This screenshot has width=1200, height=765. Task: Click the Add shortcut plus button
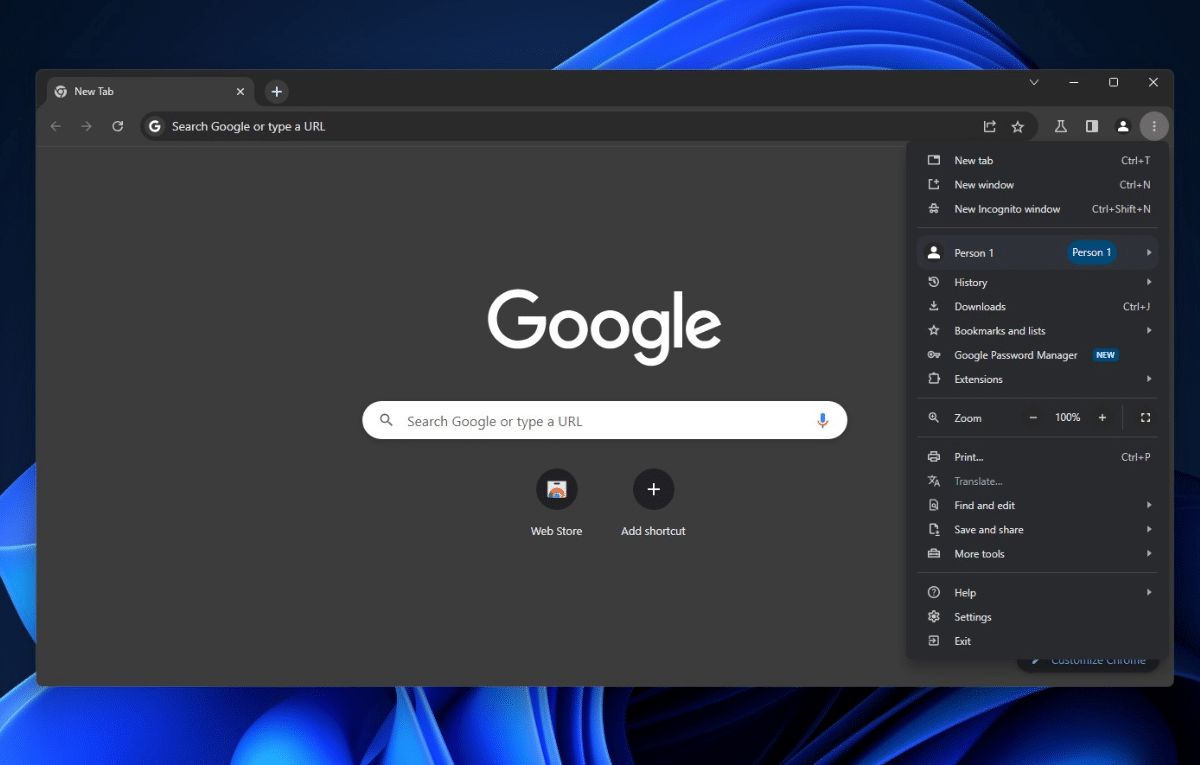coord(654,490)
